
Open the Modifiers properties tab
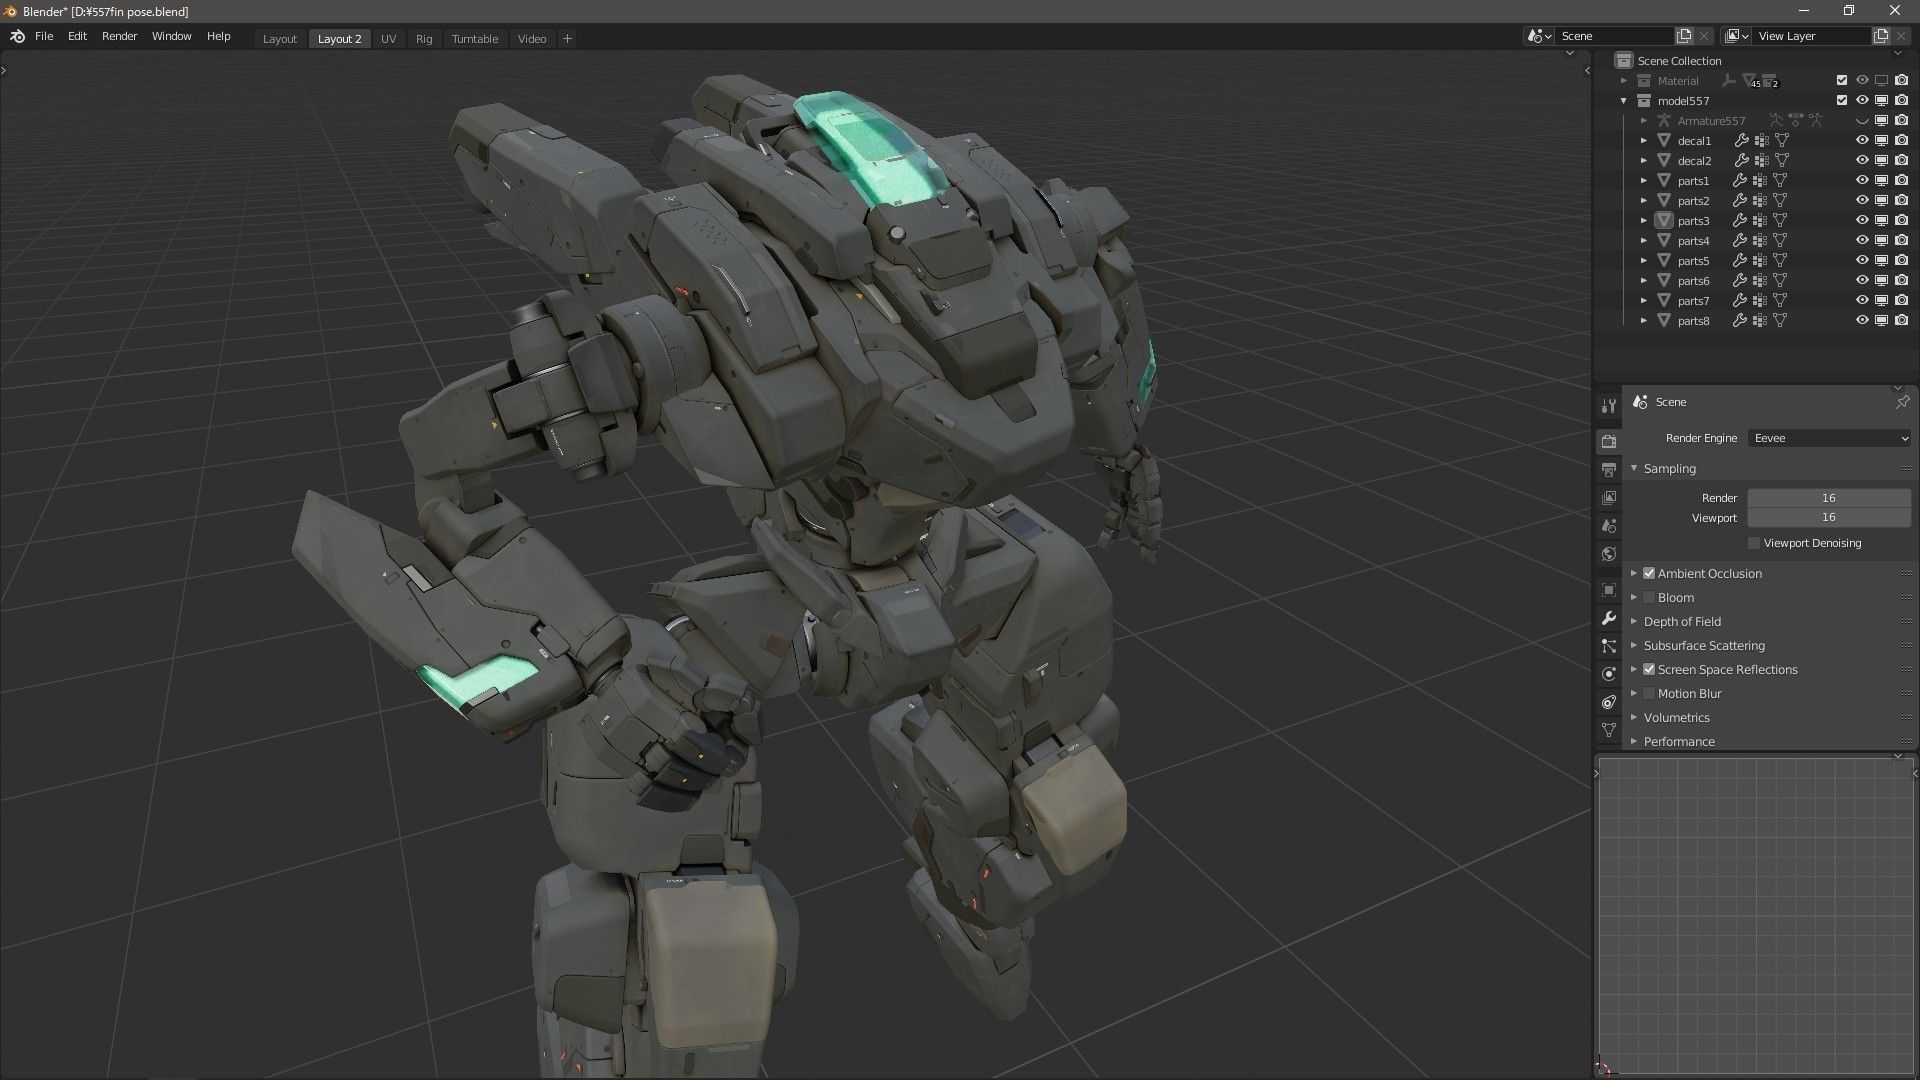(x=1608, y=618)
